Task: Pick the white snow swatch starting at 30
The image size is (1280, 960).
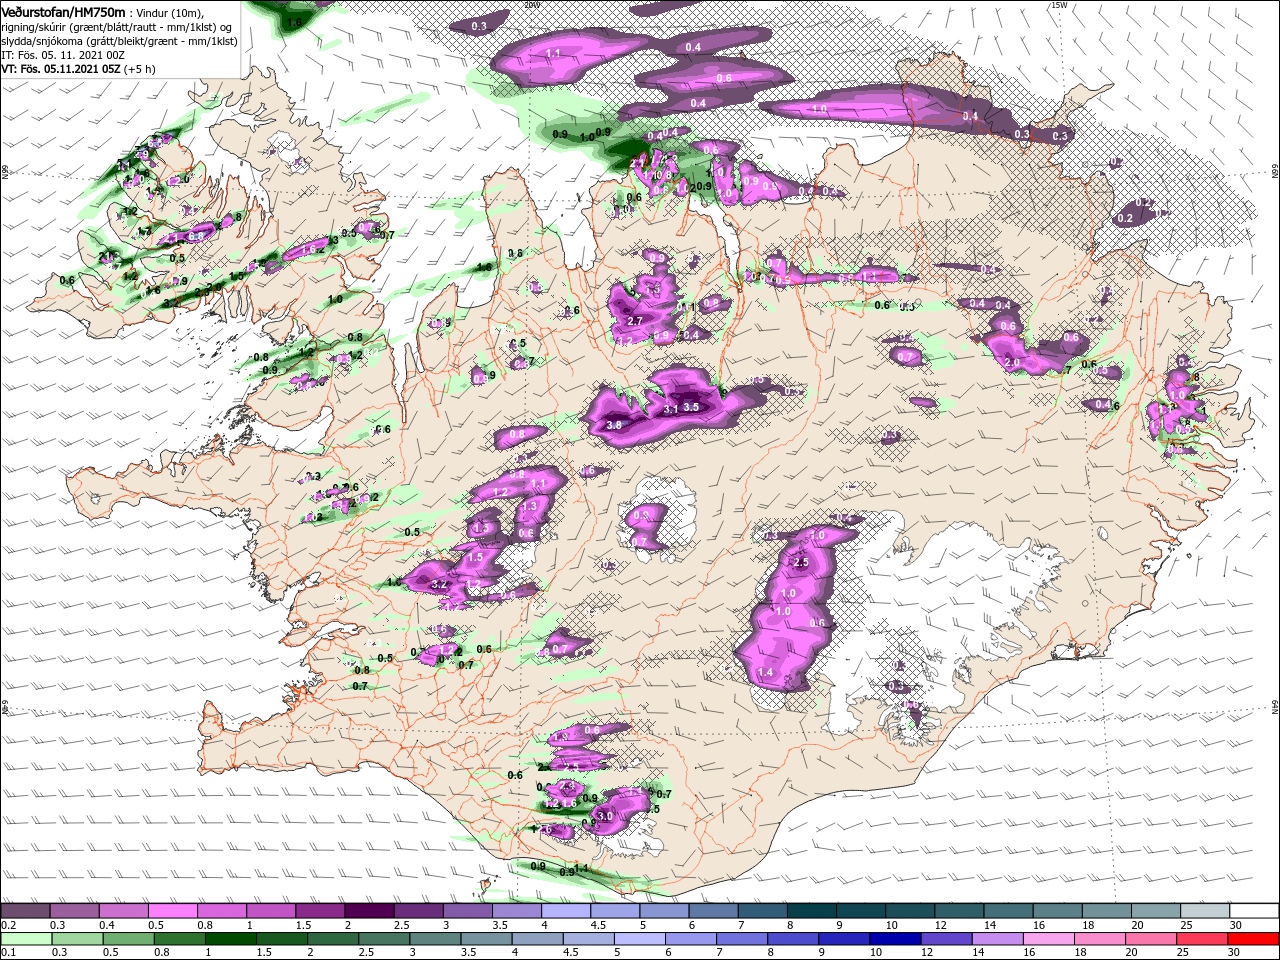Action: tap(1255, 912)
